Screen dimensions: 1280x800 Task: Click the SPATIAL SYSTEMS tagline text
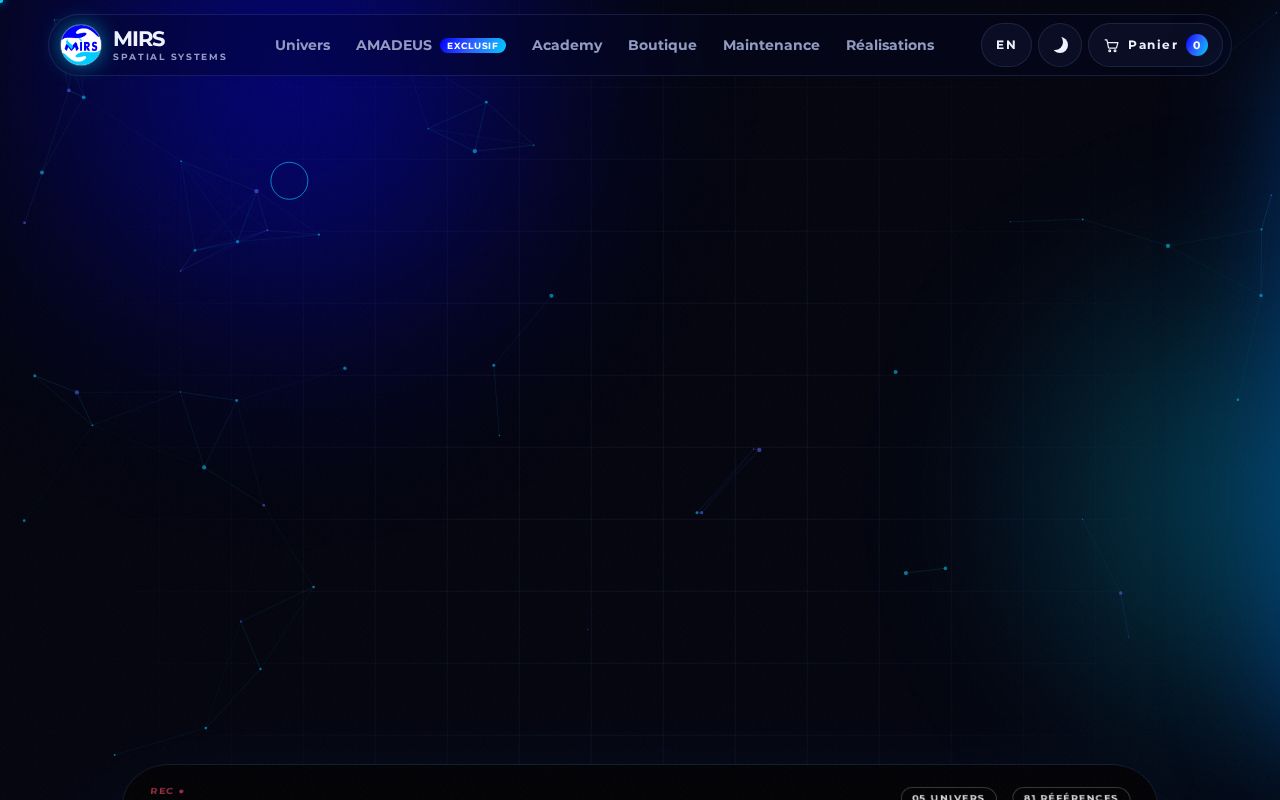(170, 57)
